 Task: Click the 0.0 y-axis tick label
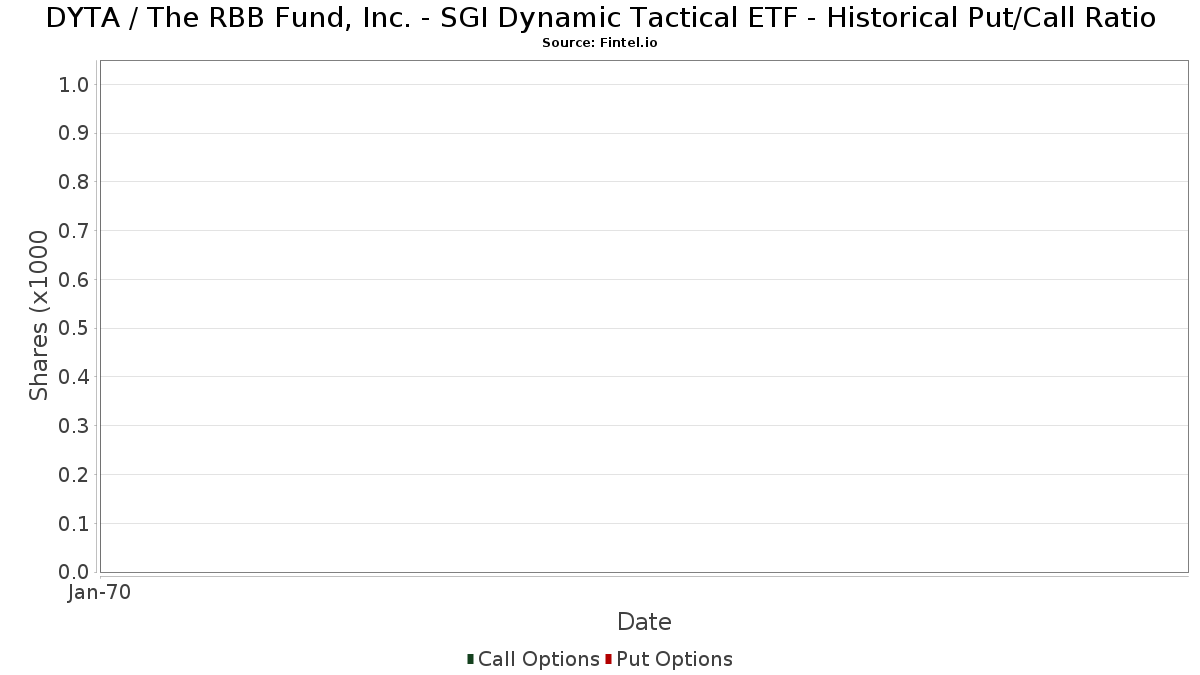click(x=75, y=572)
